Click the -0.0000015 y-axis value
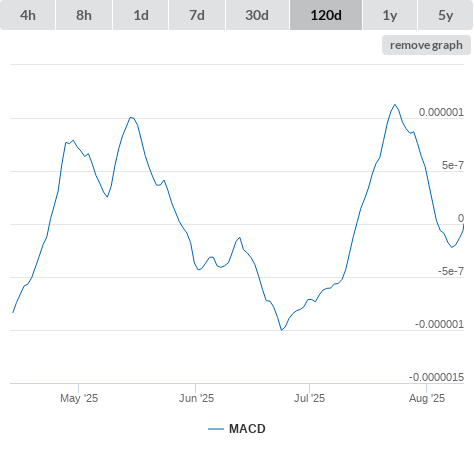The width and height of the screenshot is (474, 455). [x=436, y=377]
